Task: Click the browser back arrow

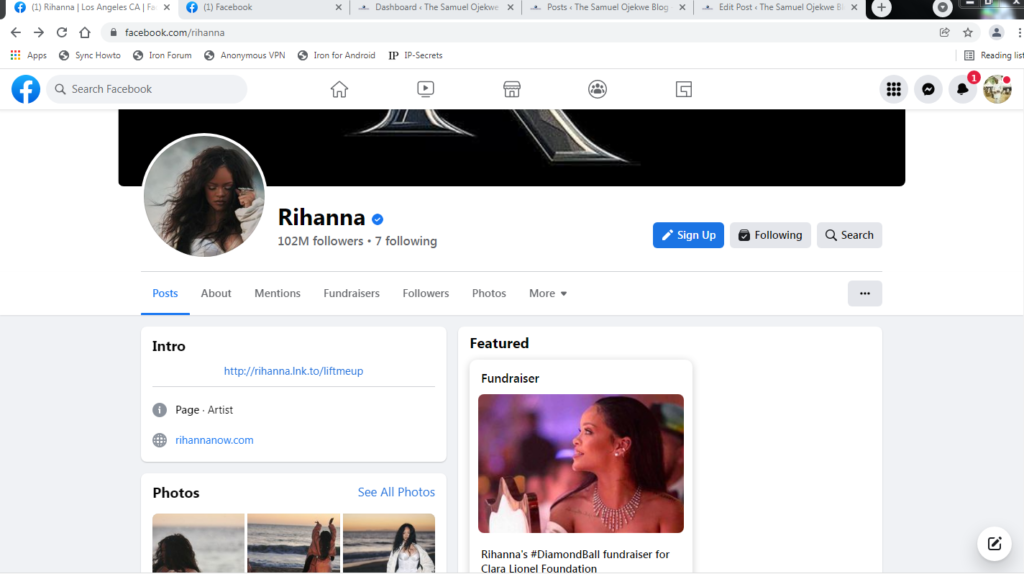Action: click(x=16, y=32)
